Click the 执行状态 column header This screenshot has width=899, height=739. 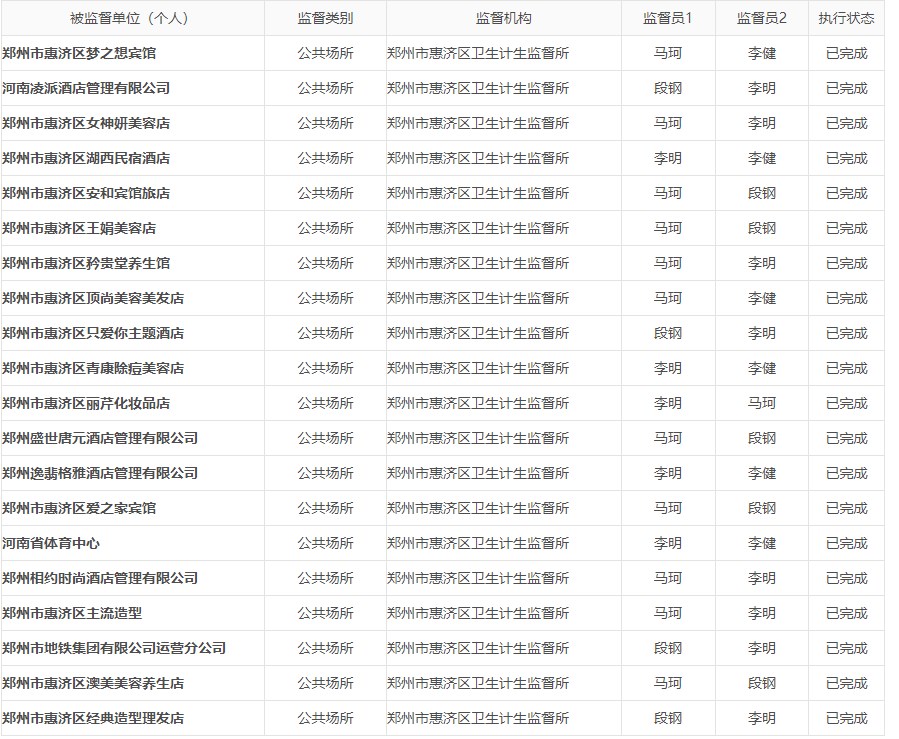pos(846,18)
